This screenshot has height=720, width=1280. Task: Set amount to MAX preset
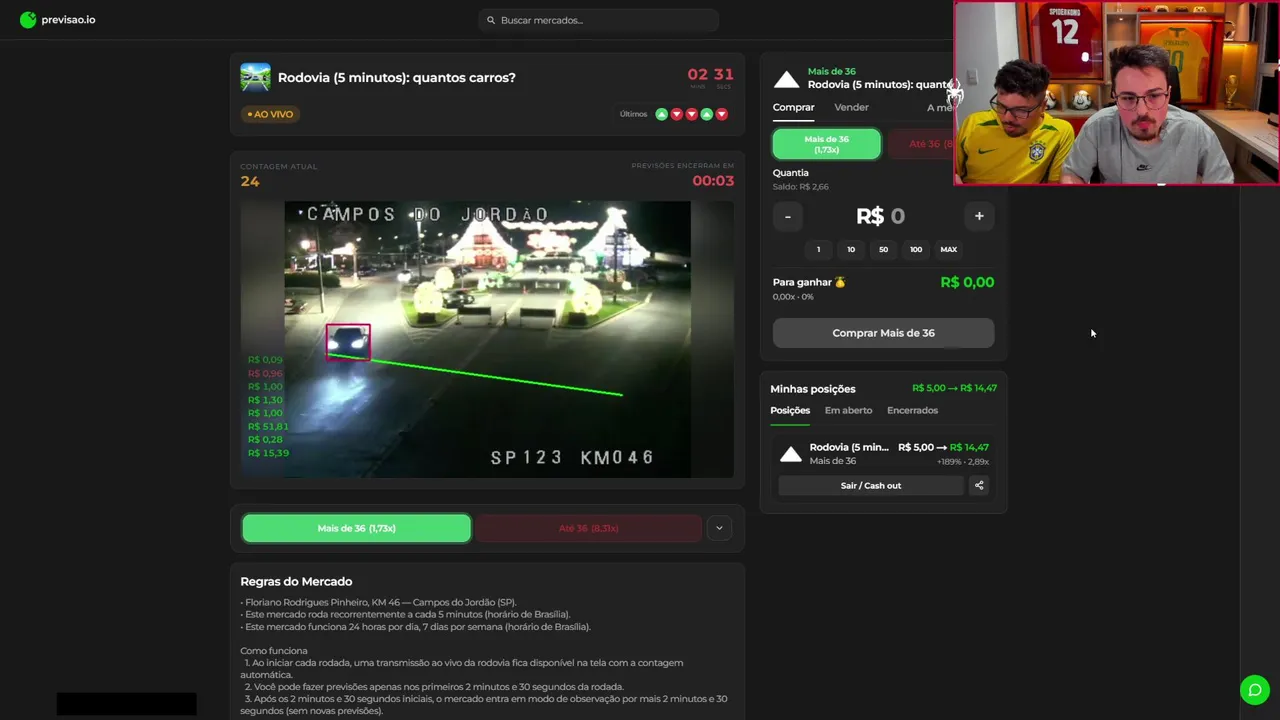pyautogui.click(x=948, y=249)
